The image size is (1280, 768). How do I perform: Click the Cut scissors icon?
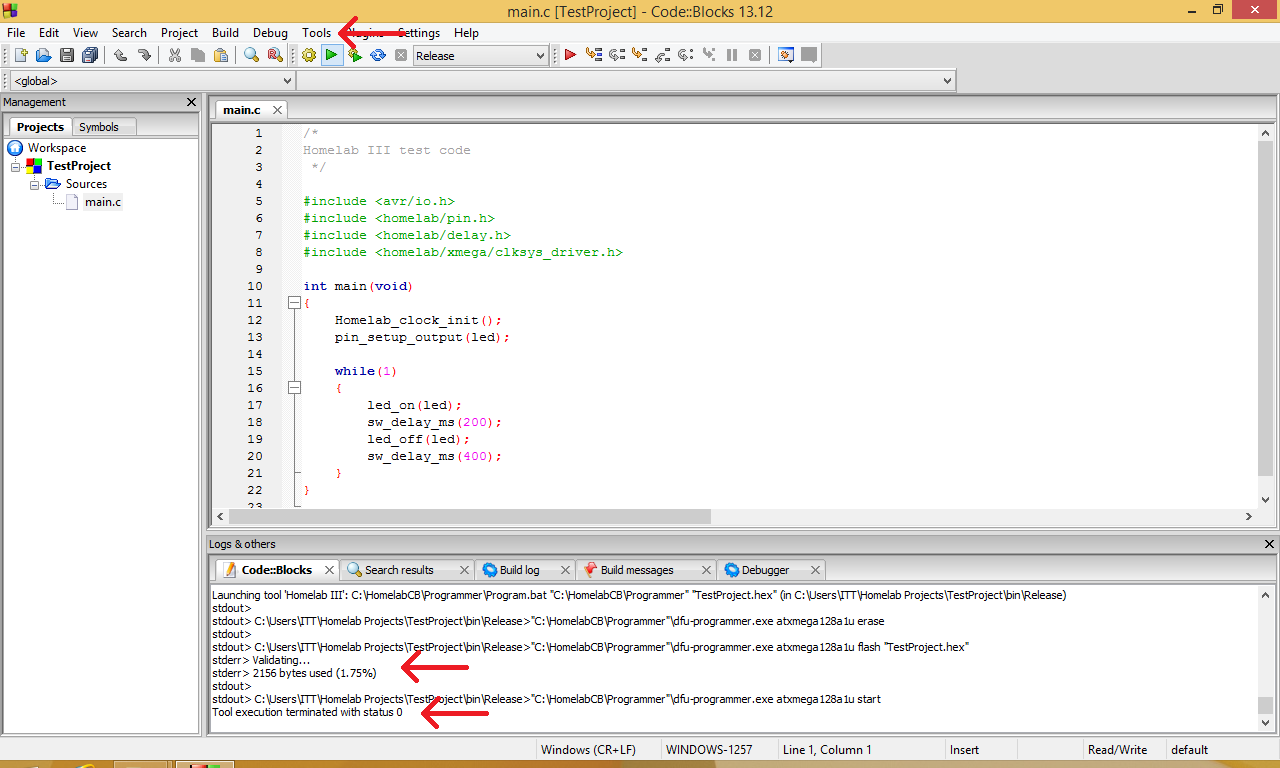tap(175, 56)
